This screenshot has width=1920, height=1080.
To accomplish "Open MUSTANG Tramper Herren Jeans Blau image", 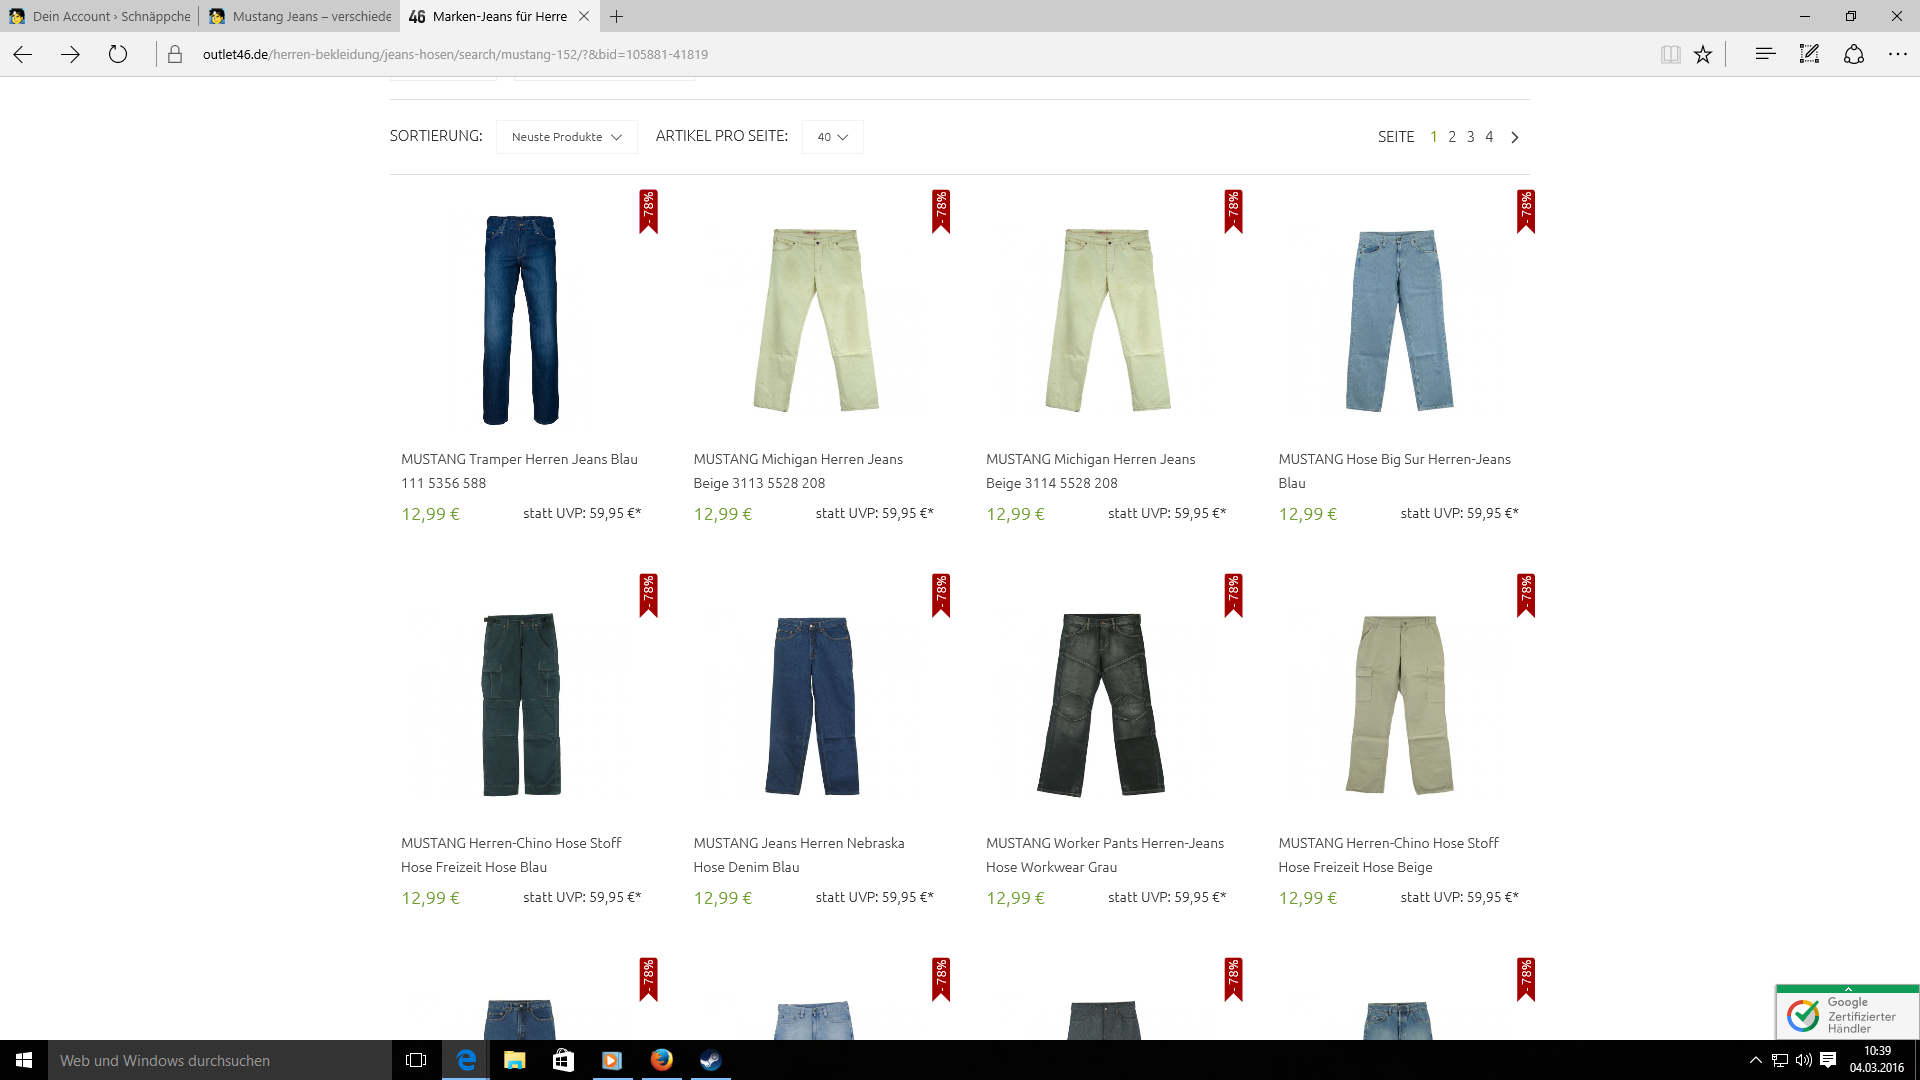I will click(x=521, y=320).
